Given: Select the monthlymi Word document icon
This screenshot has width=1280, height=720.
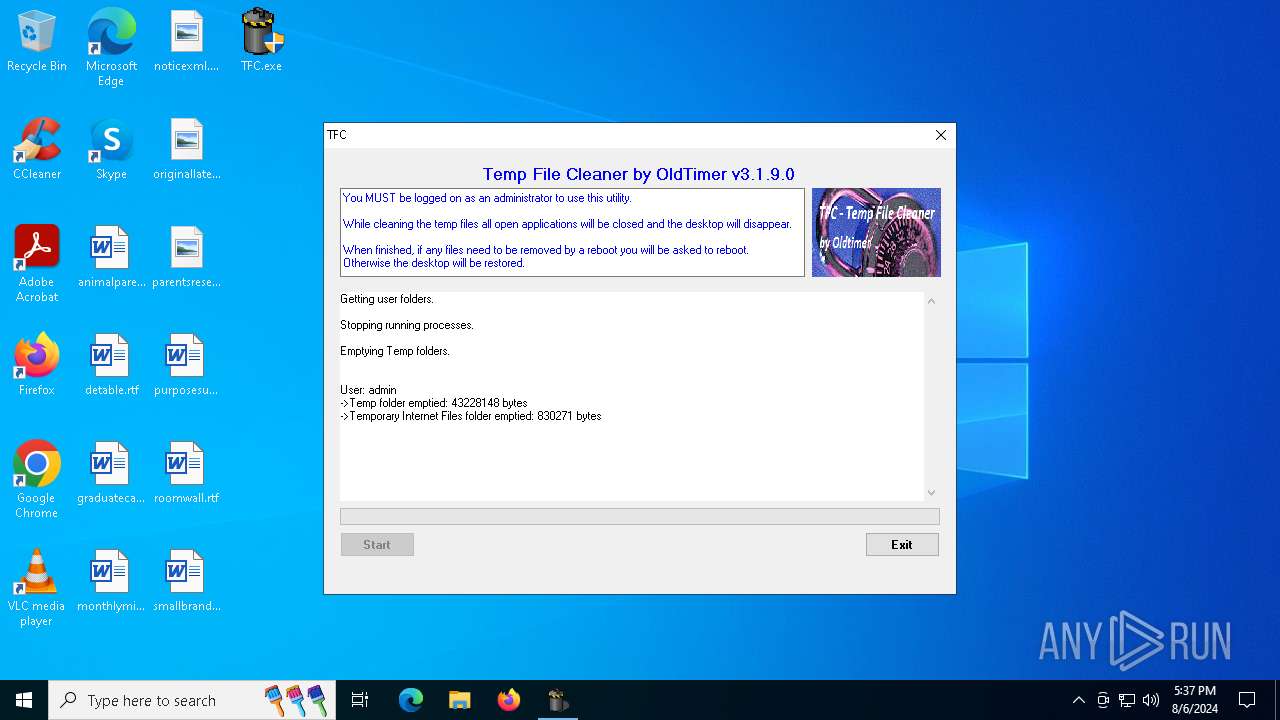Looking at the screenshot, I should [x=111, y=582].
